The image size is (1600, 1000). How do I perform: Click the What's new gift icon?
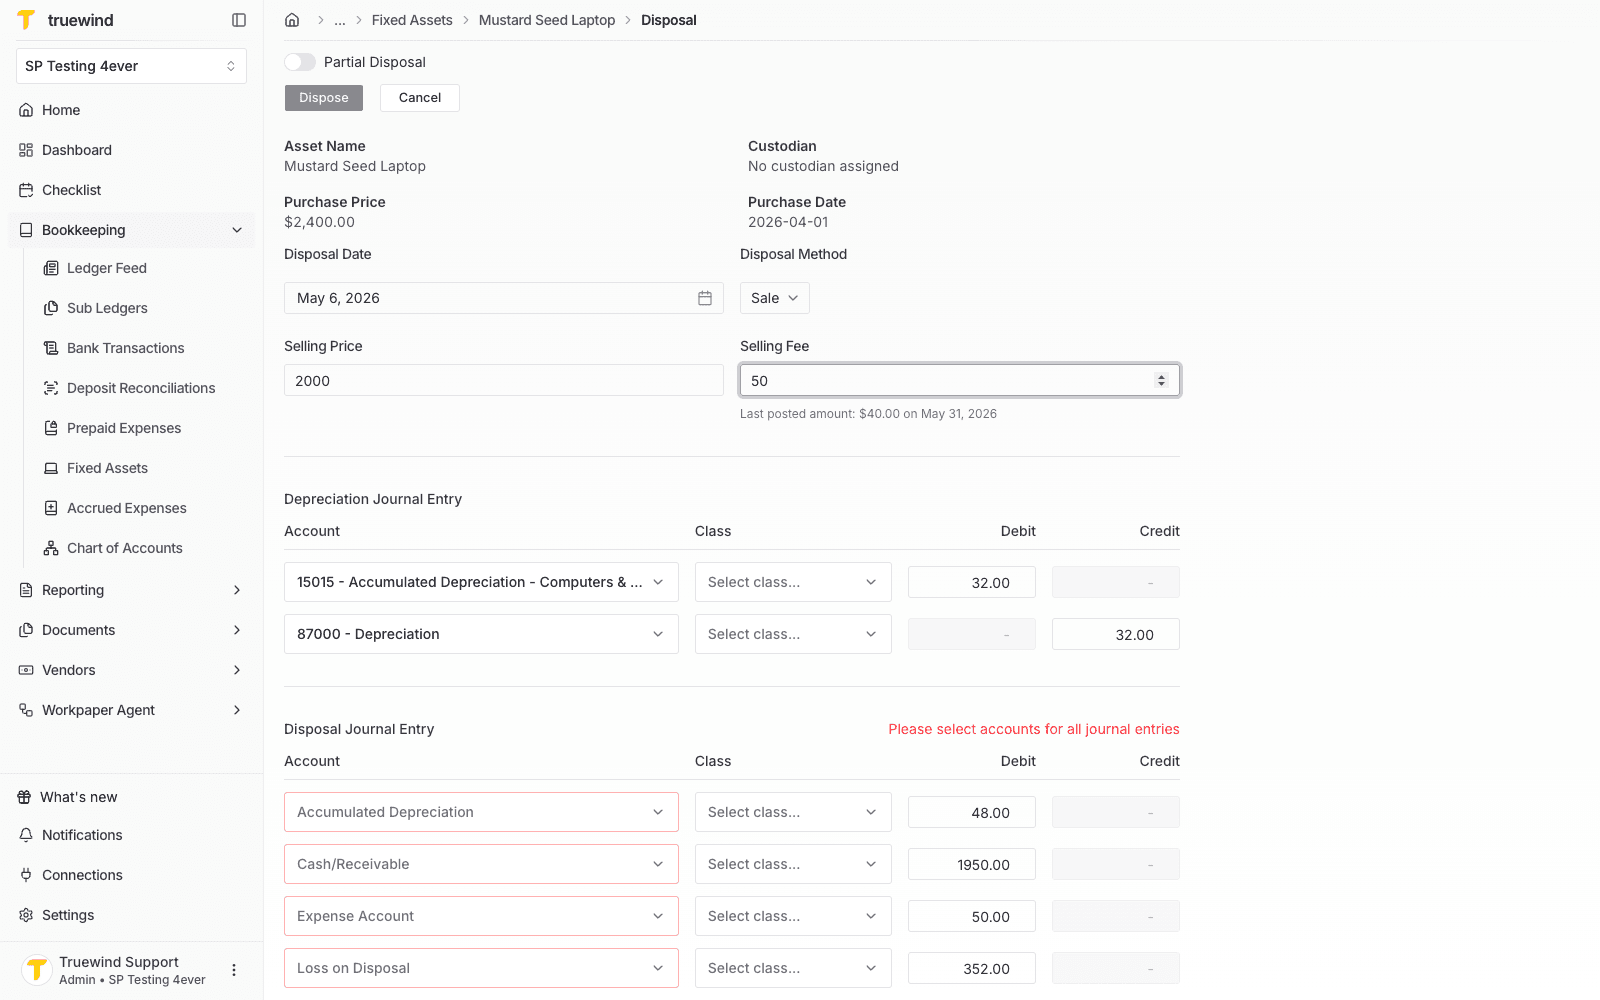click(x=24, y=797)
